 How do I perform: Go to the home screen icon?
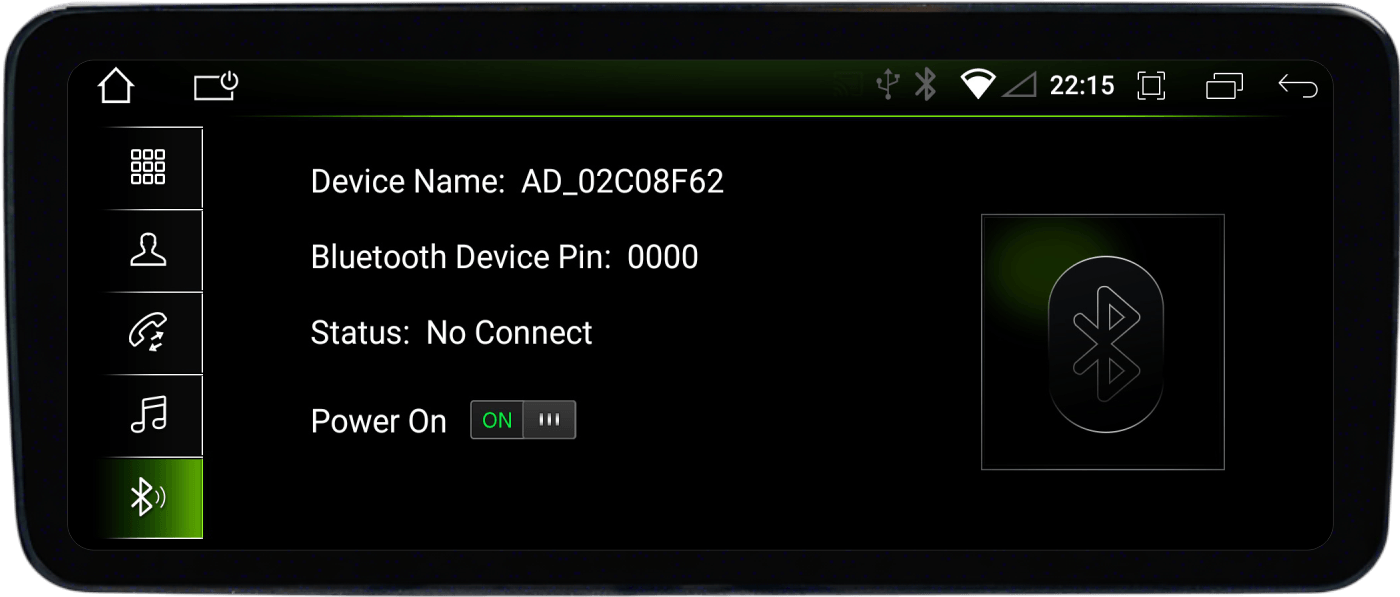click(x=116, y=86)
